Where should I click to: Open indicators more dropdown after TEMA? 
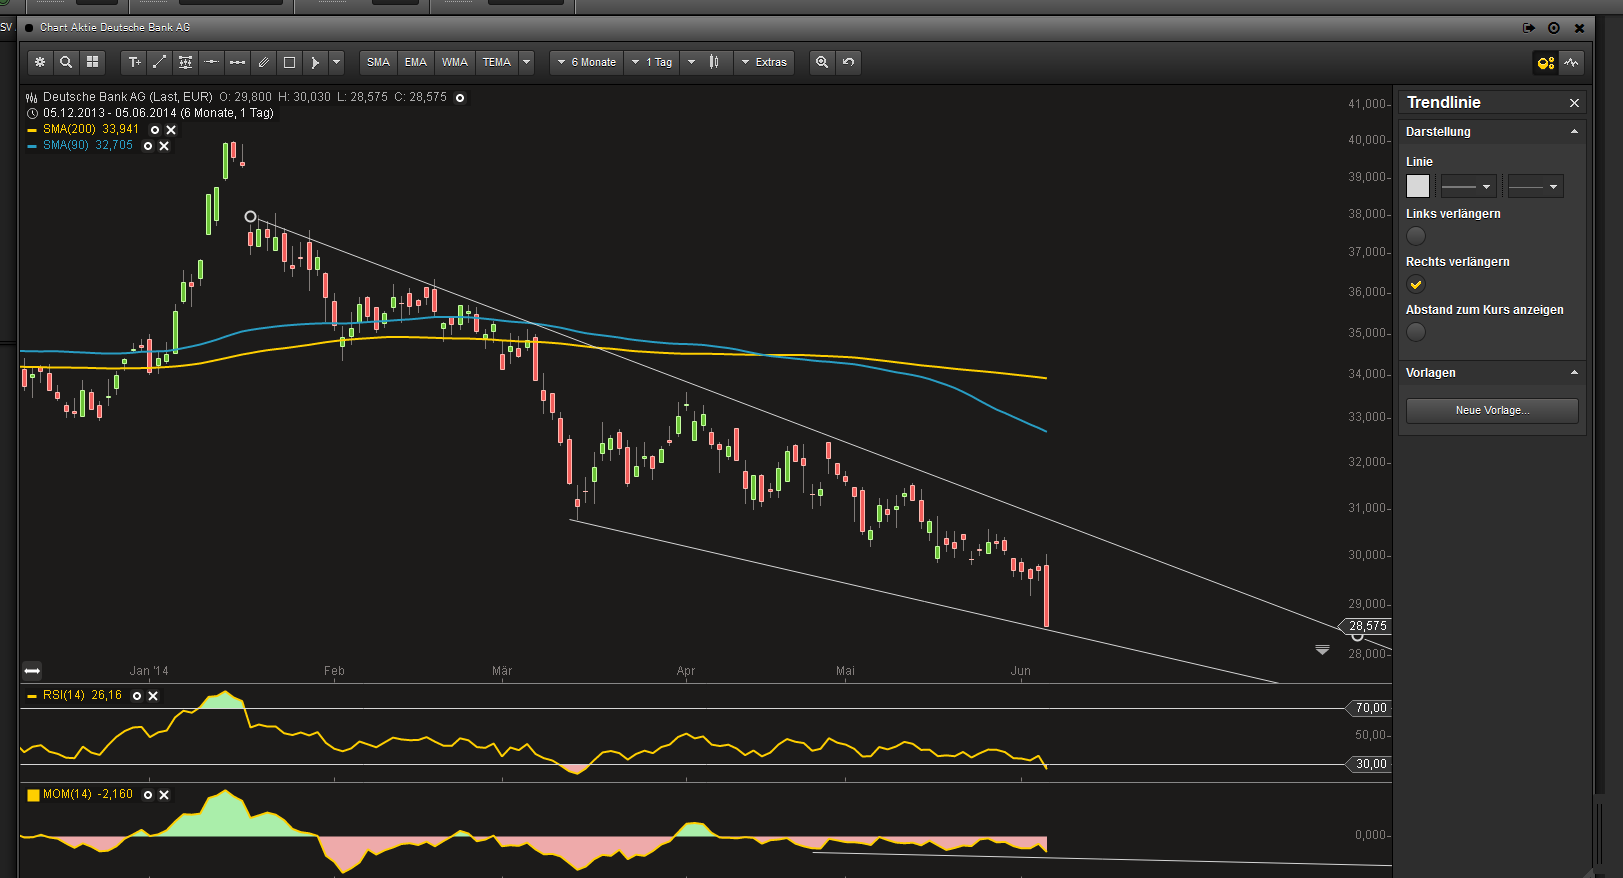(x=527, y=62)
